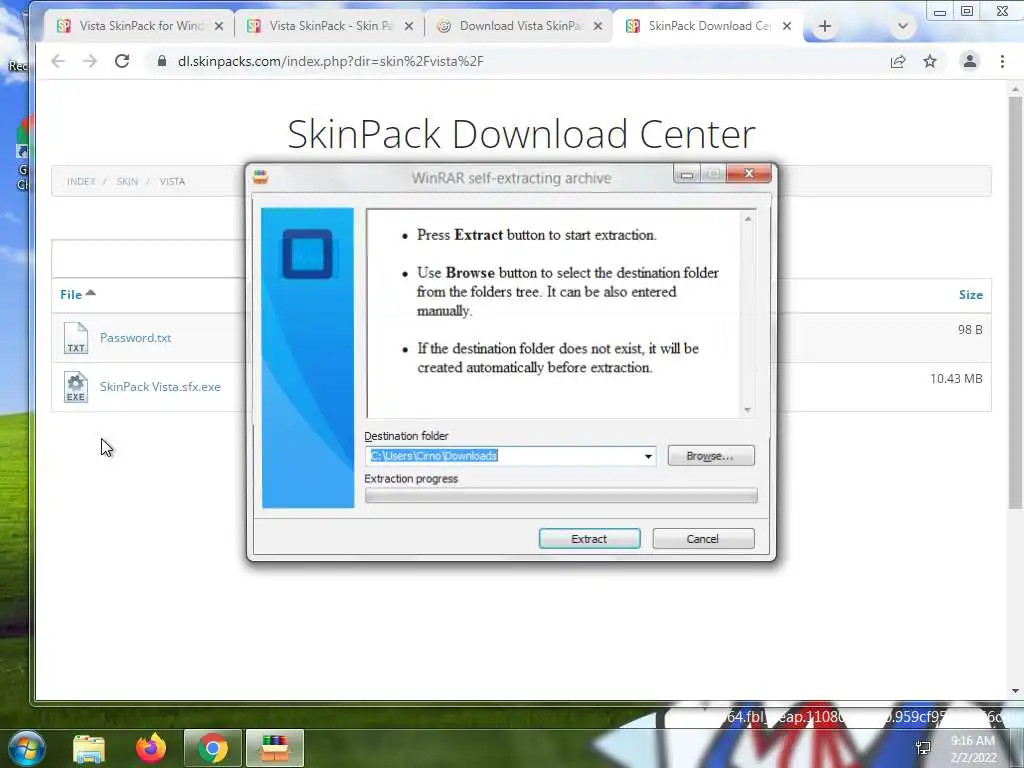Image resolution: width=1024 pixels, height=768 pixels.
Task: Click 98 B size value
Action: pyautogui.click(x=970, y=330)
